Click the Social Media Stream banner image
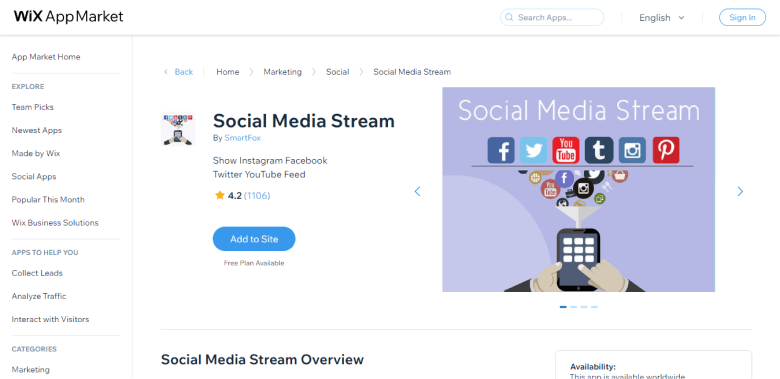The image size is (780, 379). pos(579,190)
